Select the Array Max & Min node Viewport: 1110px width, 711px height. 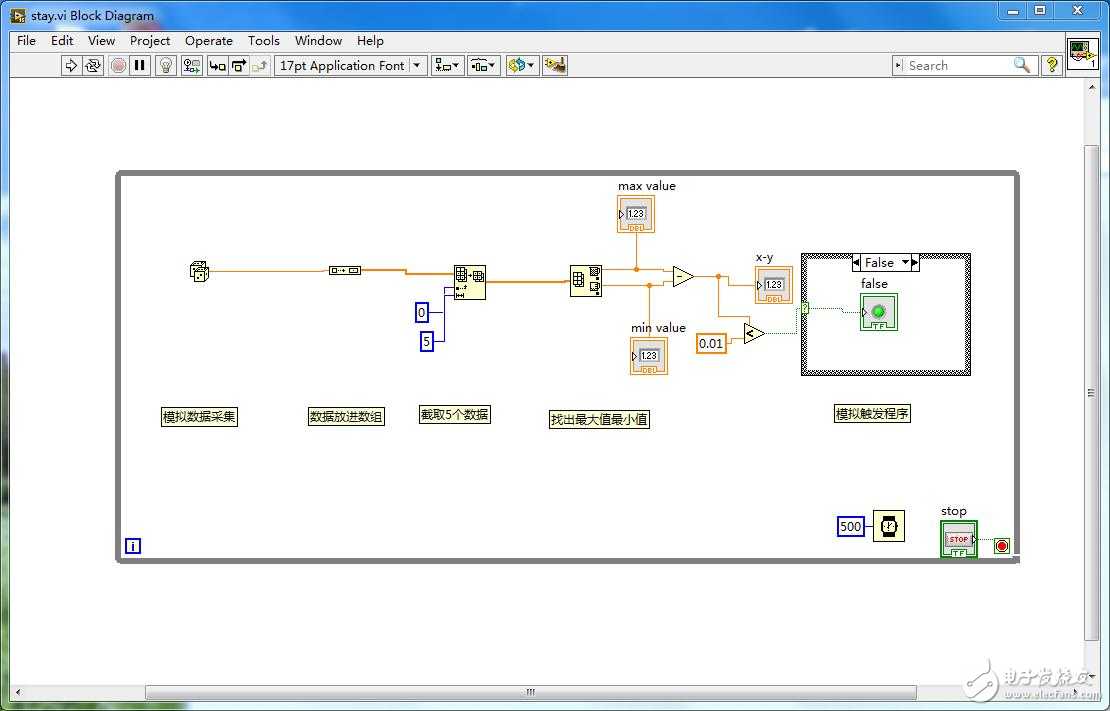tap(586, 281)
